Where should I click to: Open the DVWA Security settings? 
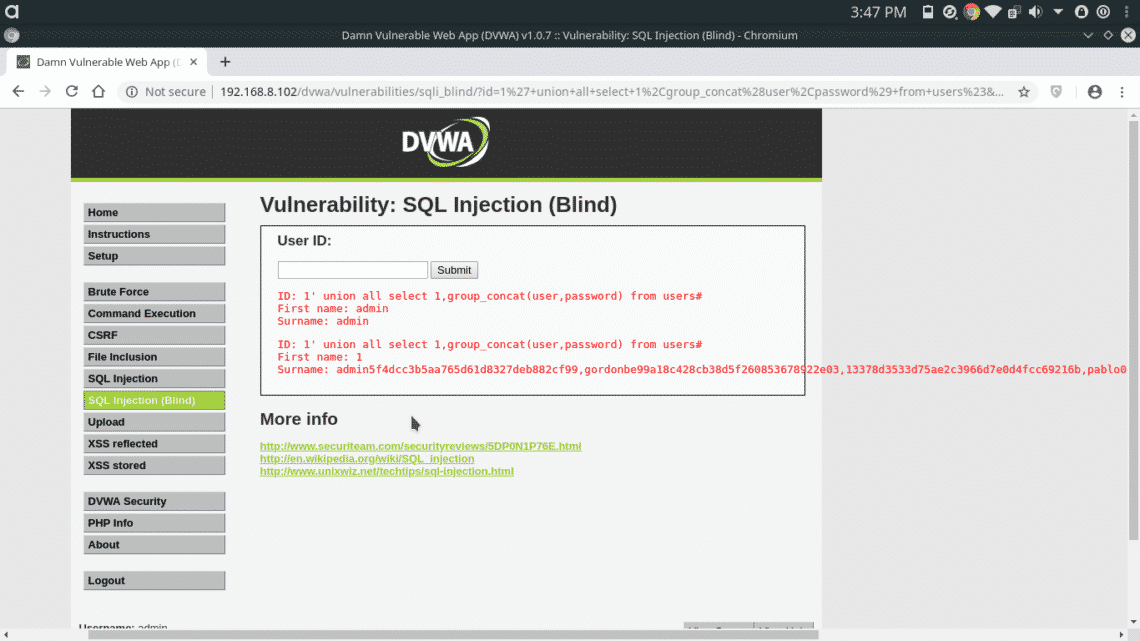tap(154, 501)
